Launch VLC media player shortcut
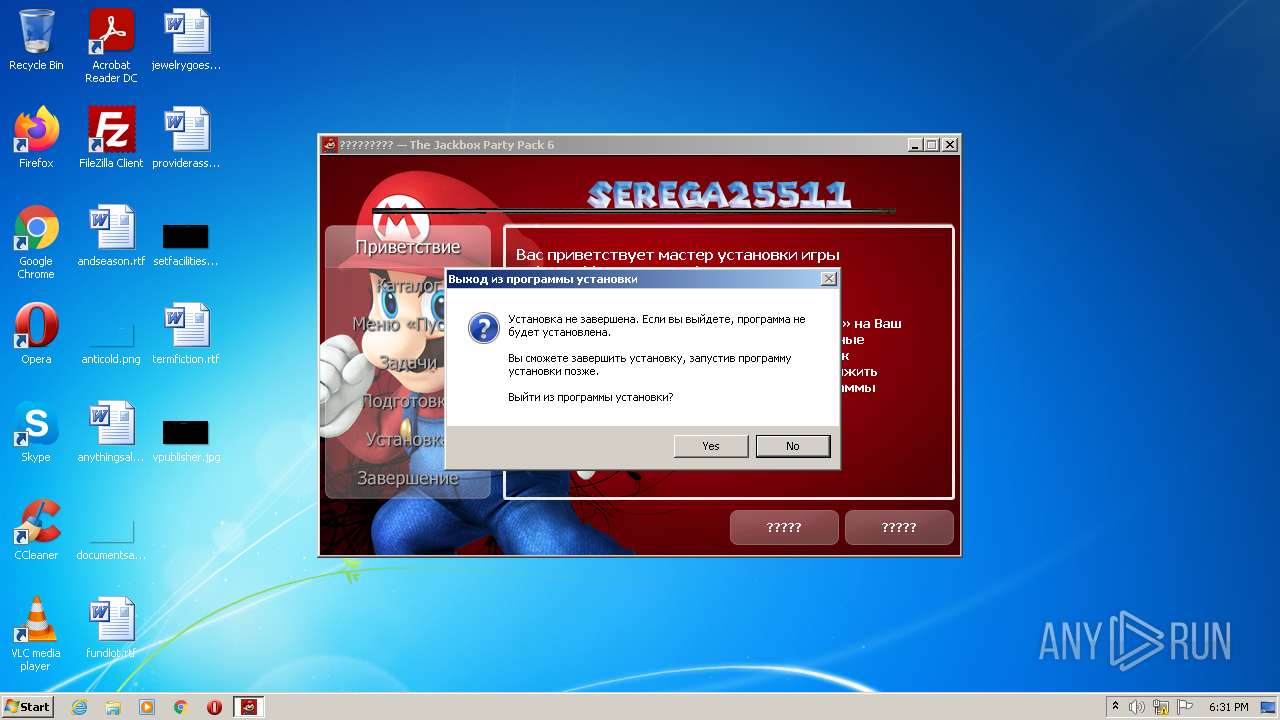The height and width of the screenshot is (720, 1280). coord(36,634)
